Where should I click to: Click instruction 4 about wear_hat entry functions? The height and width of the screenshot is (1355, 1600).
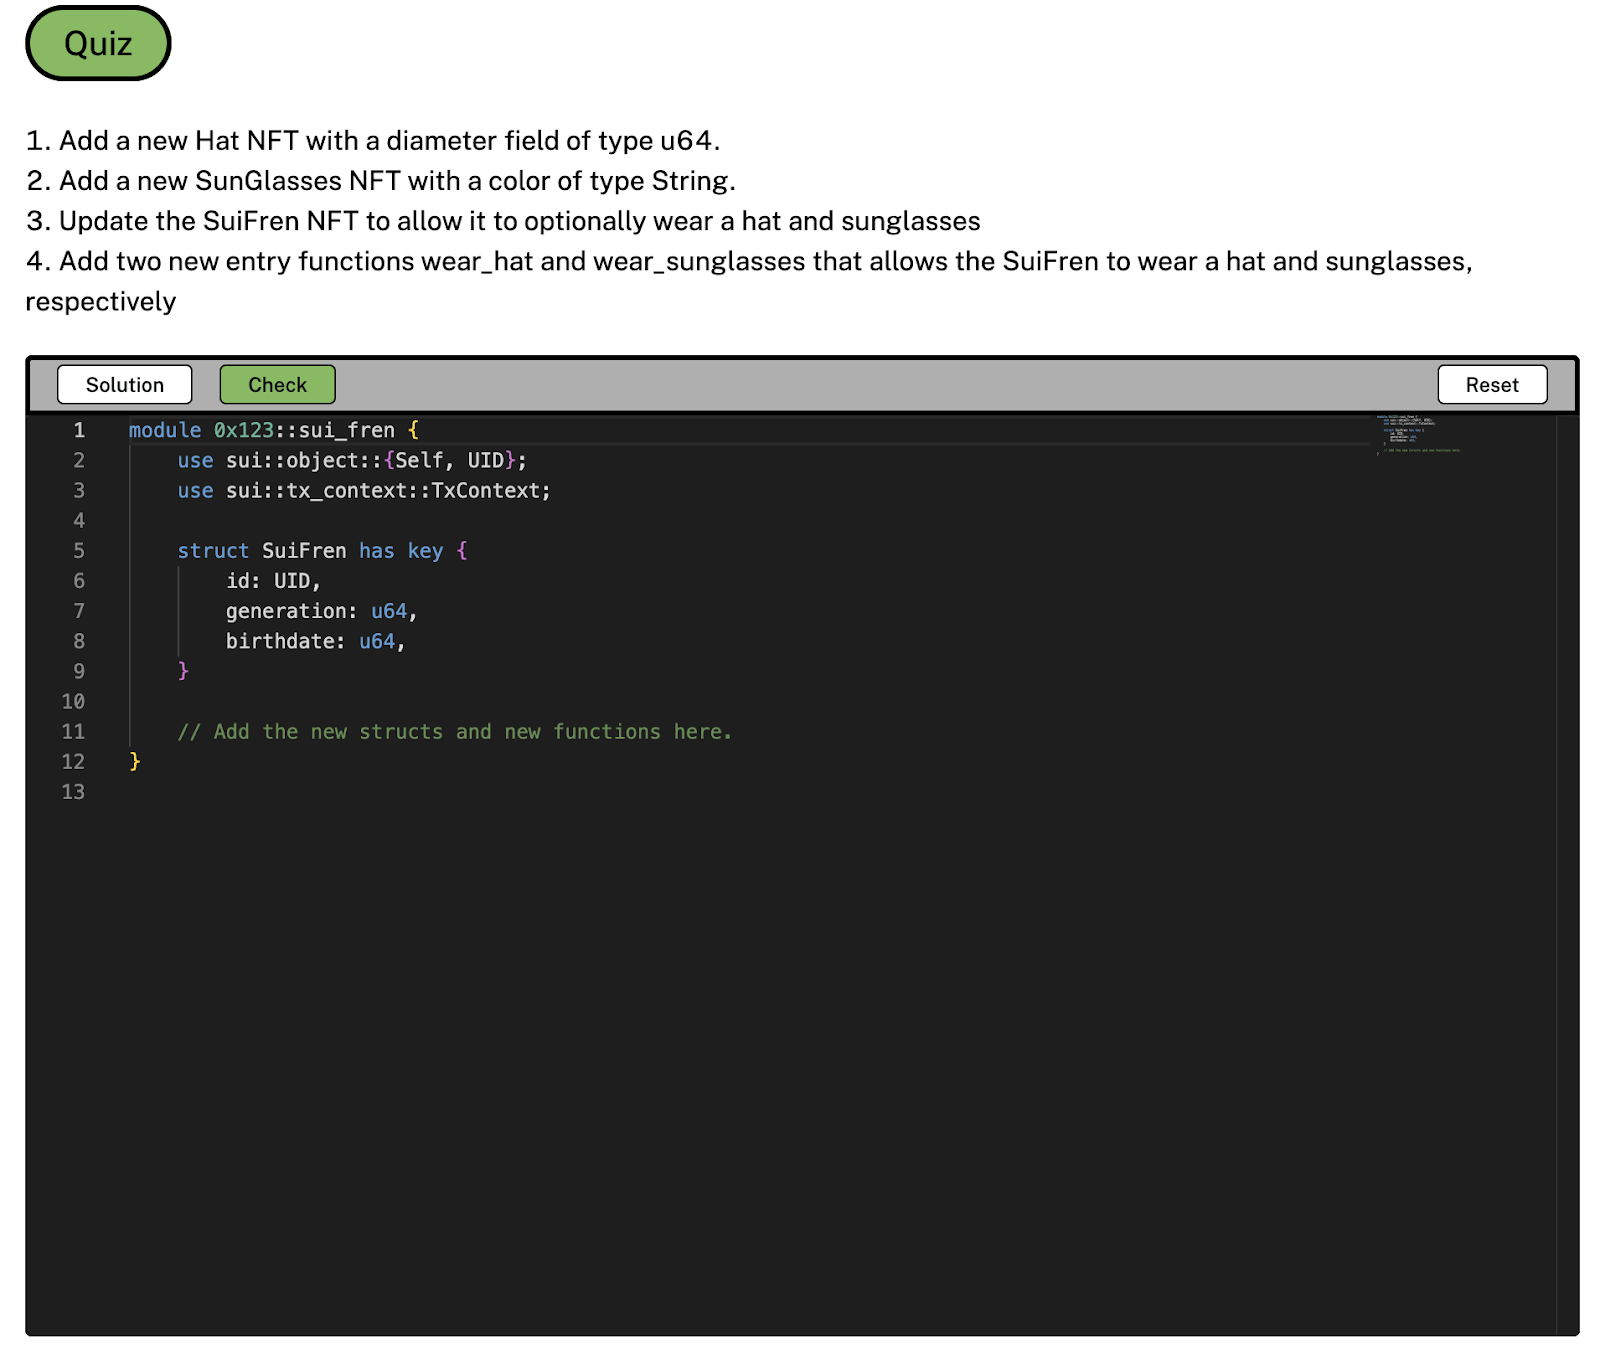click(749, 281)
